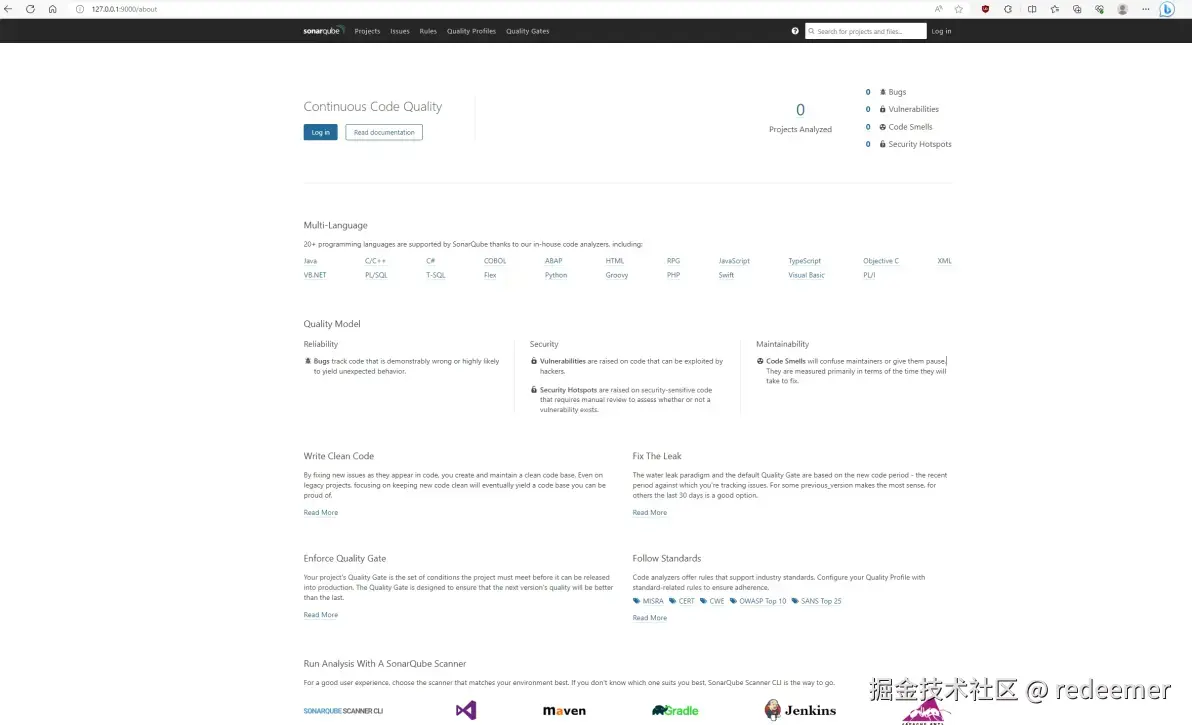Click the JavaScript language link
Viewport: 1192px width, 725px height.
(734, 261)
